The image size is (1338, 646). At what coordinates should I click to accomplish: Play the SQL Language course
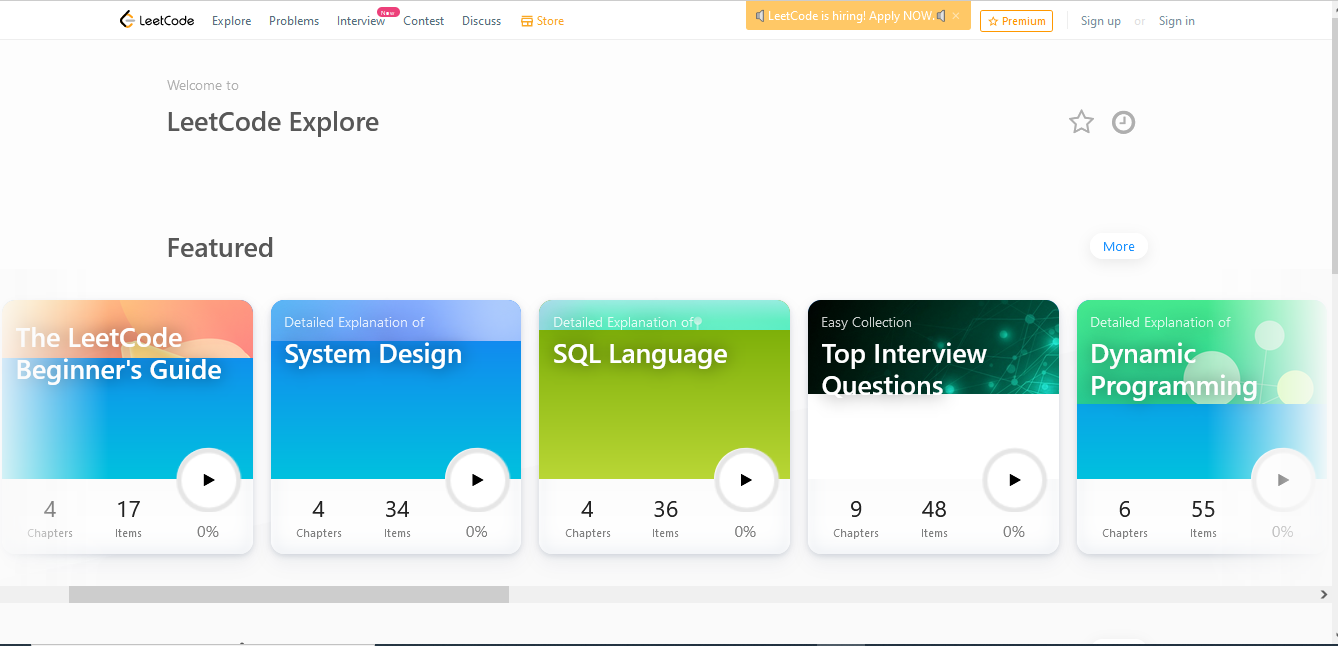(746, 480)
